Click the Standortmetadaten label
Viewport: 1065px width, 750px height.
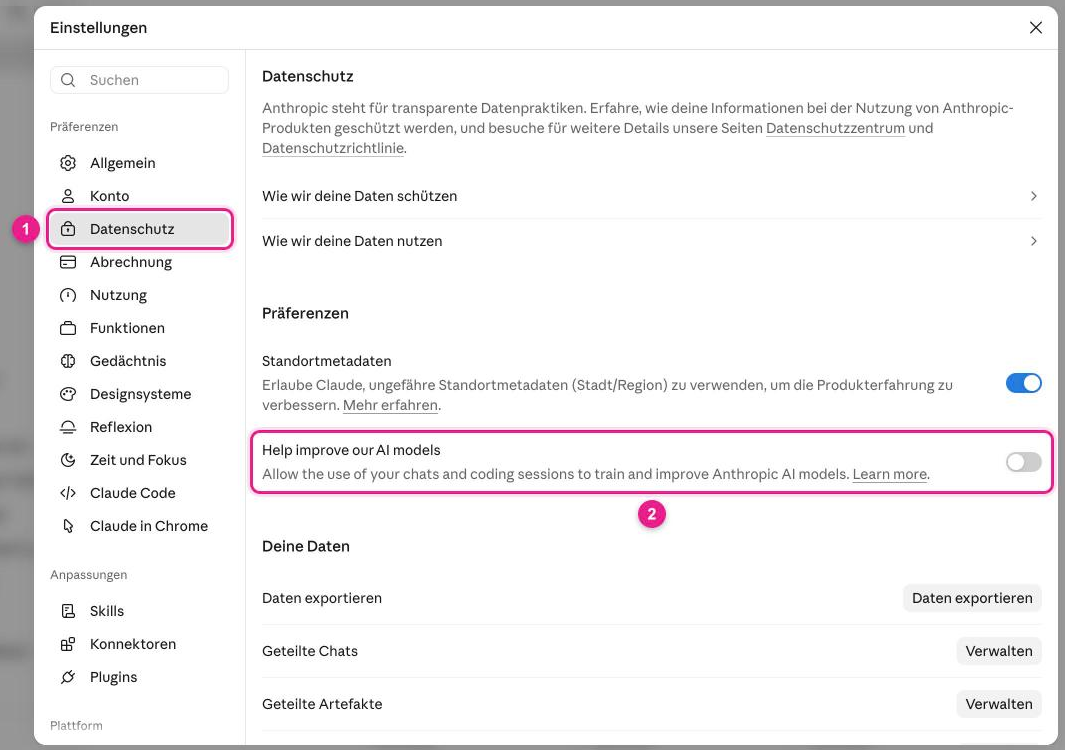327,361
